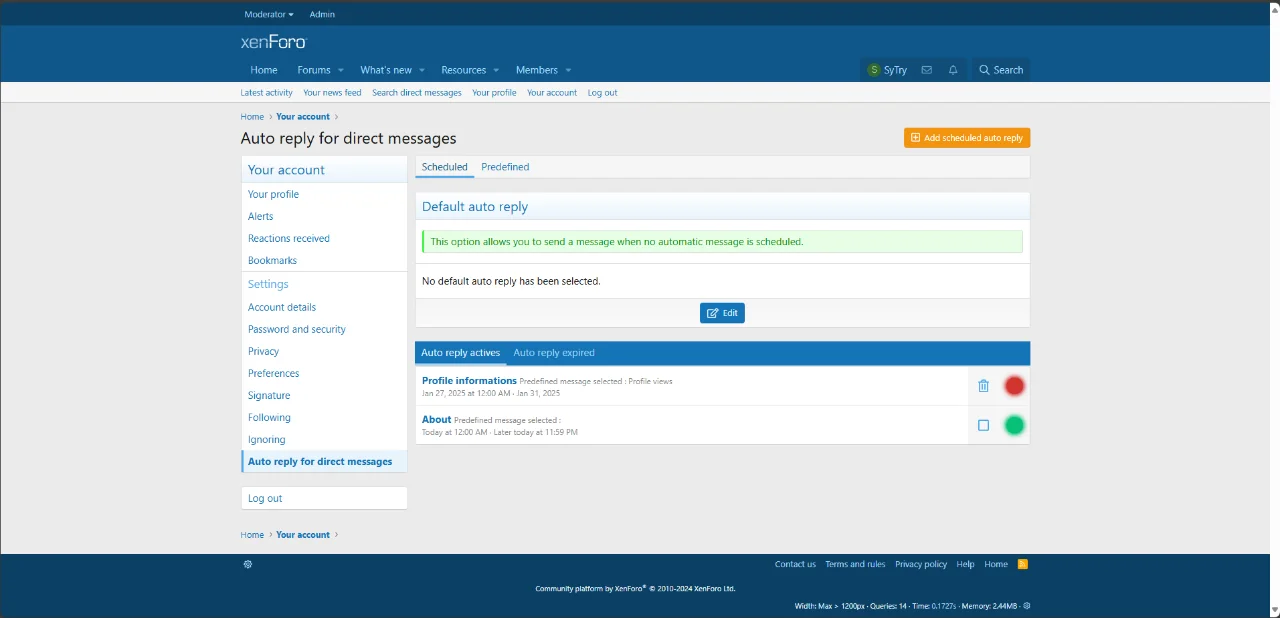The height and width of the screenshot is (618, 1280).
Task: Expand the Moderator dropdown in the top bar
Action: pyautogui.click(x=268, y=14)
